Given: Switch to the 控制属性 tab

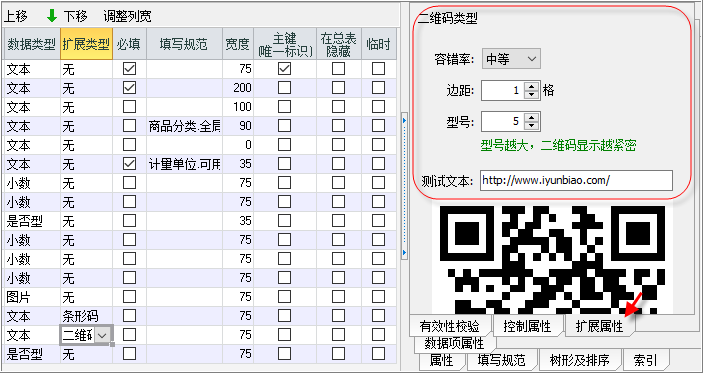Looking at the screenshot, I should (x=527, y=325).
